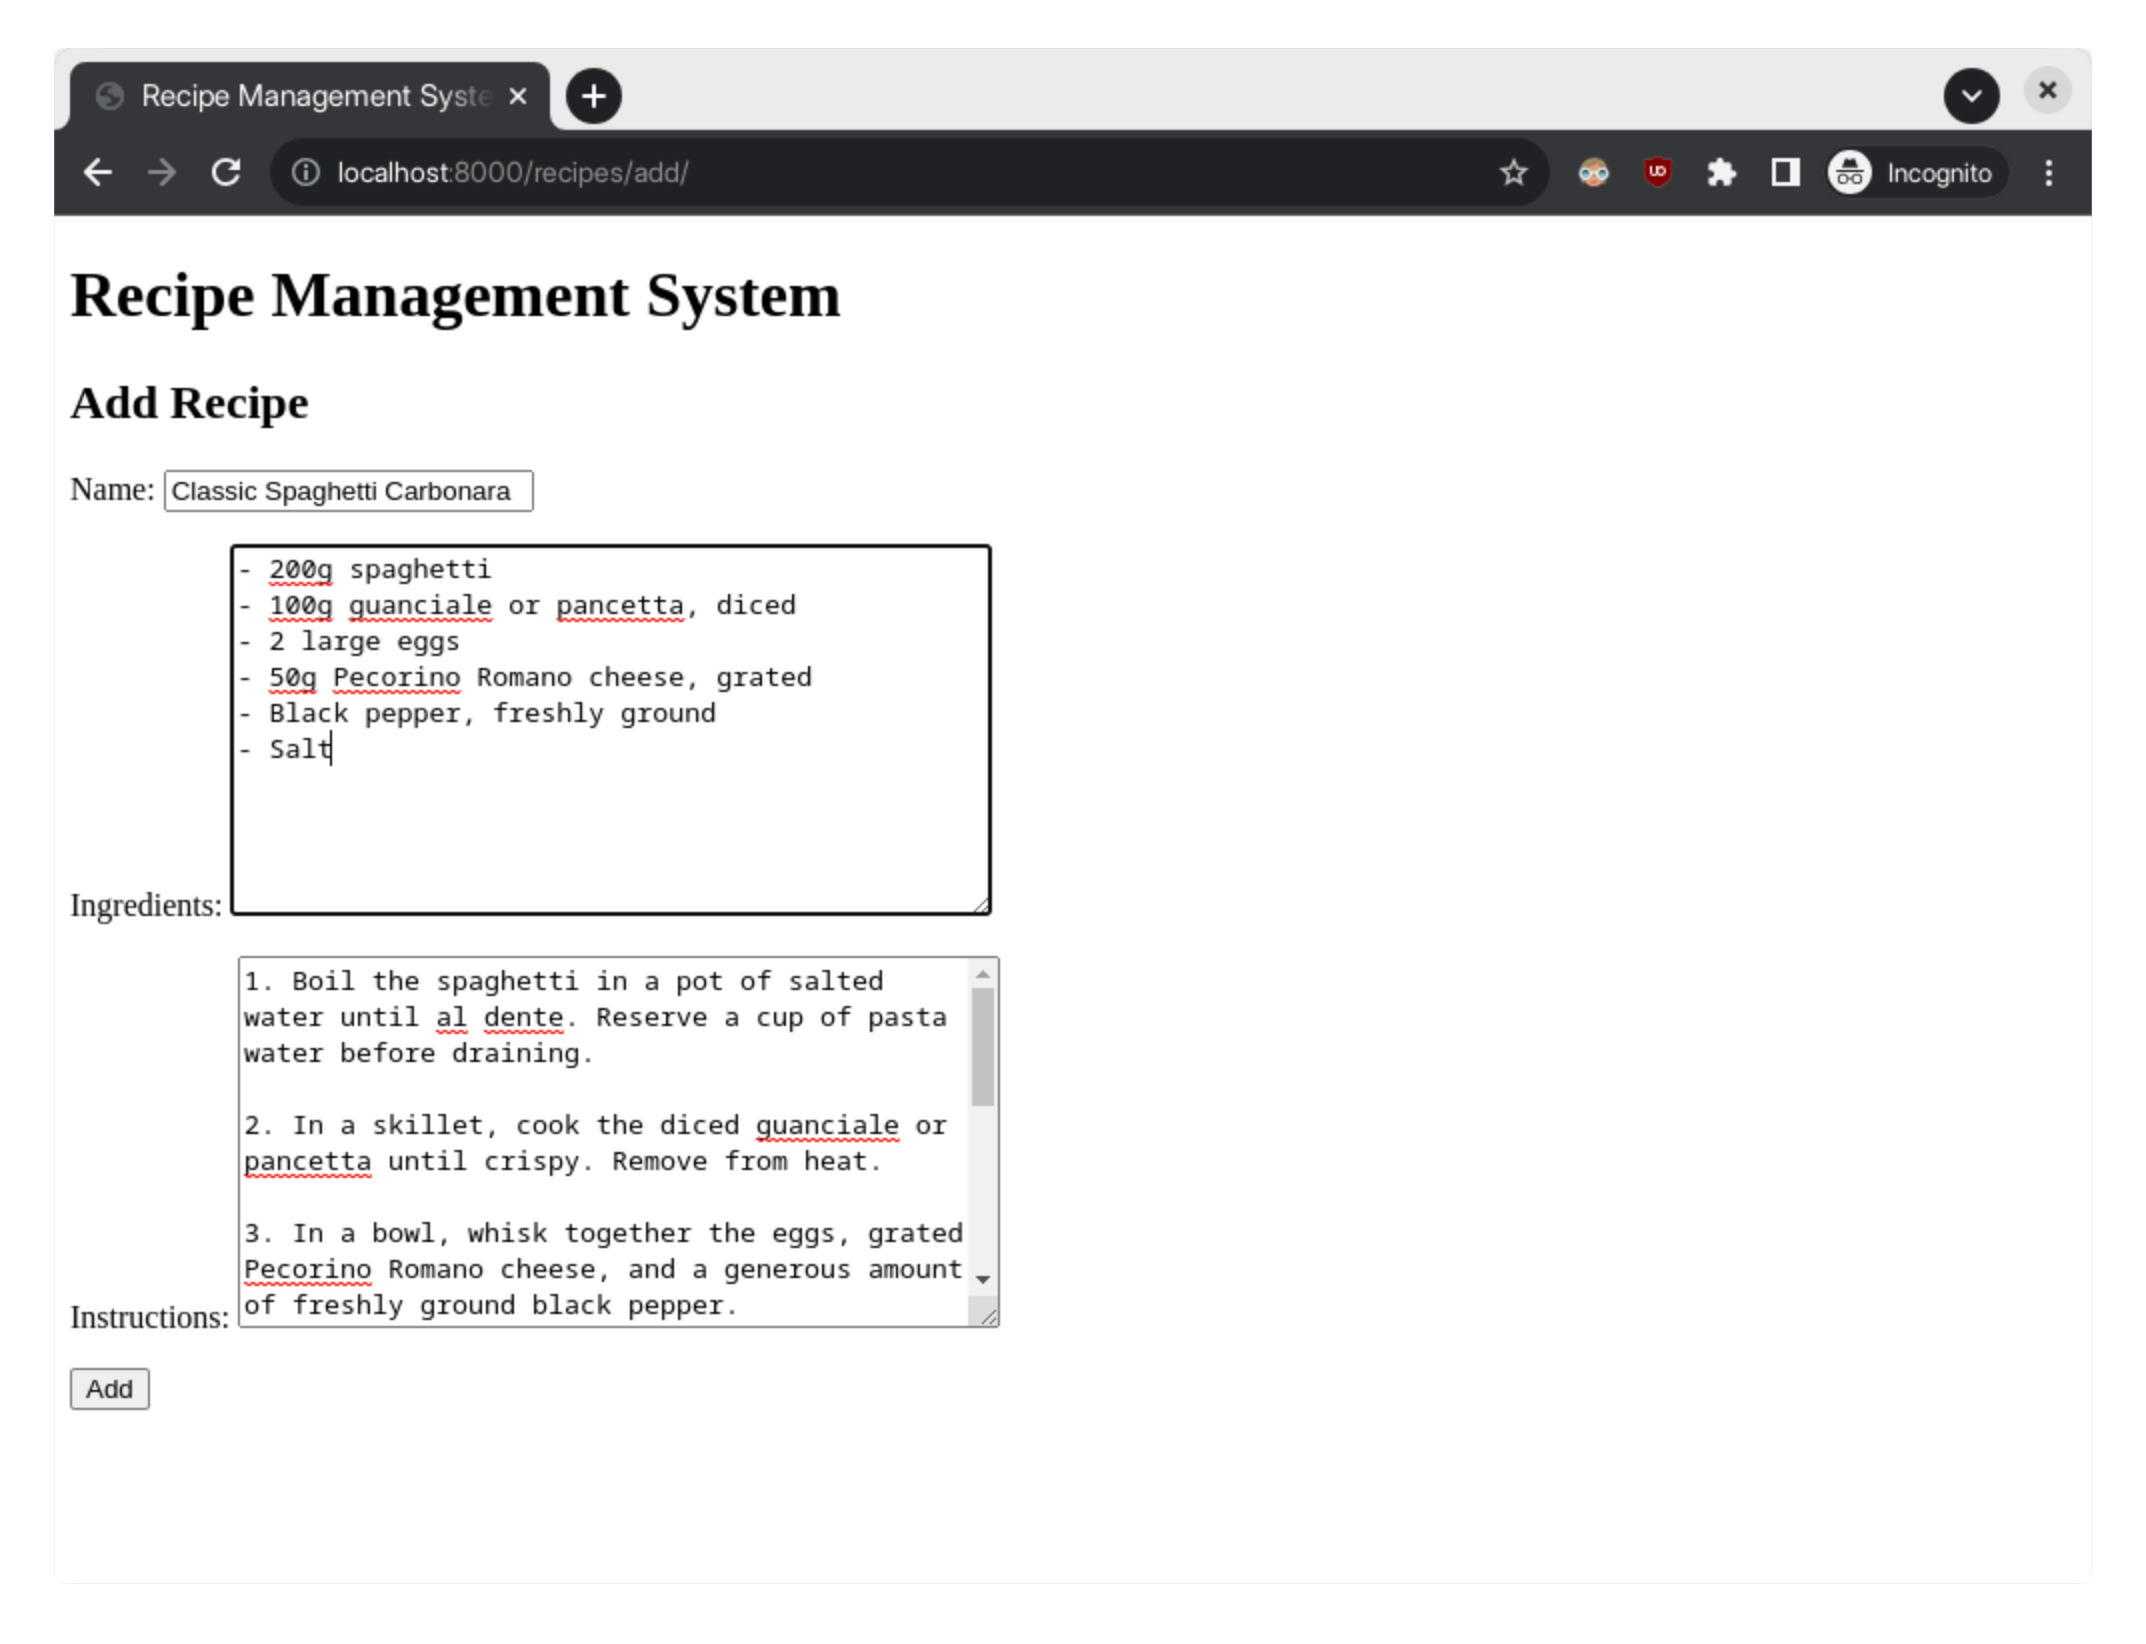Image resolution: width=2146 pixels, height=1644 pixels.
Task: Click the 'Recipe Management System' heading
Action: point(455,296)
